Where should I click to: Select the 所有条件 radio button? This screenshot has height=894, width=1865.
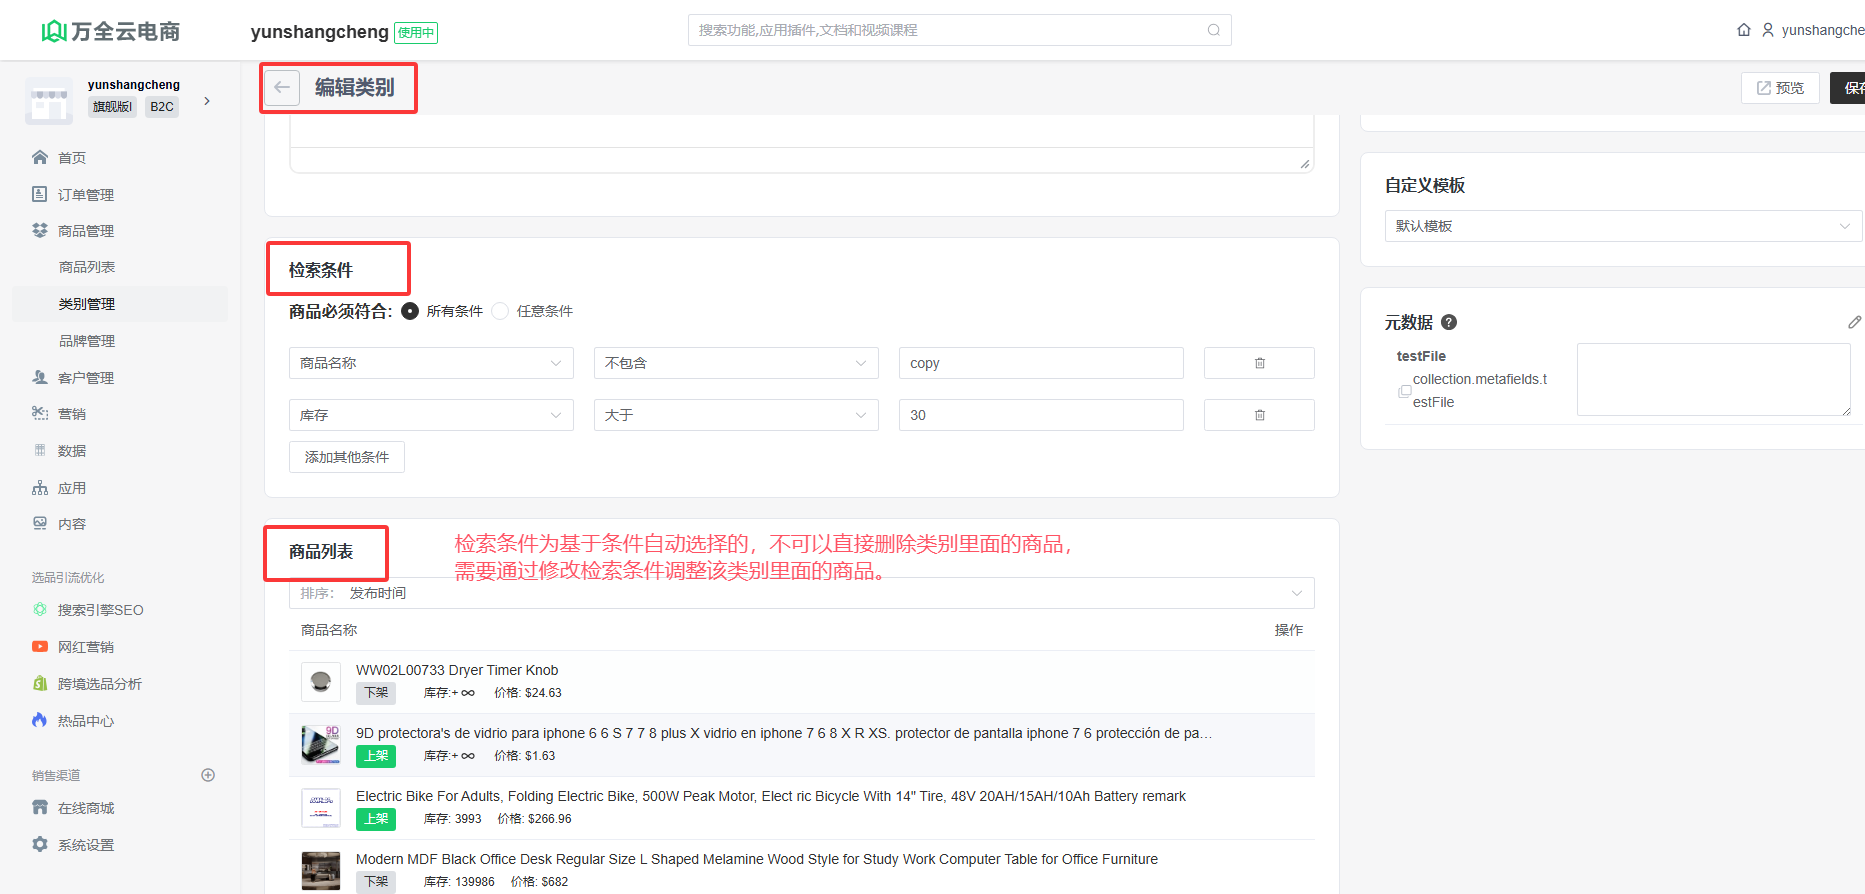tap(410, 311)
